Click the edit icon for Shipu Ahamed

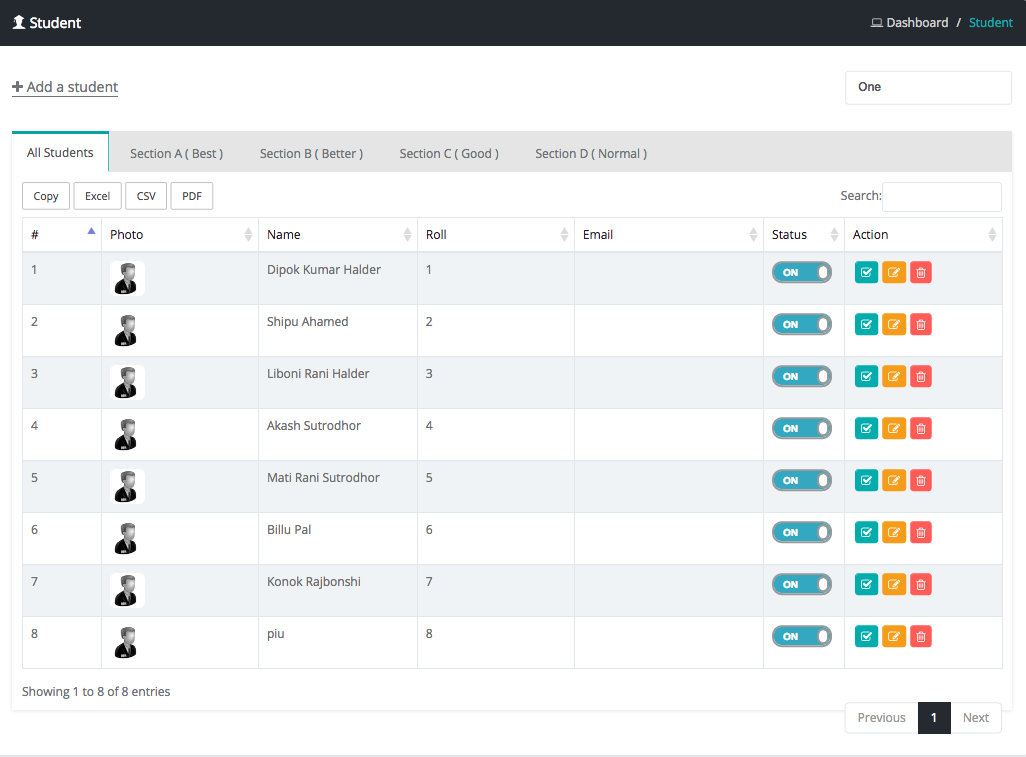[x=894, y=324]
